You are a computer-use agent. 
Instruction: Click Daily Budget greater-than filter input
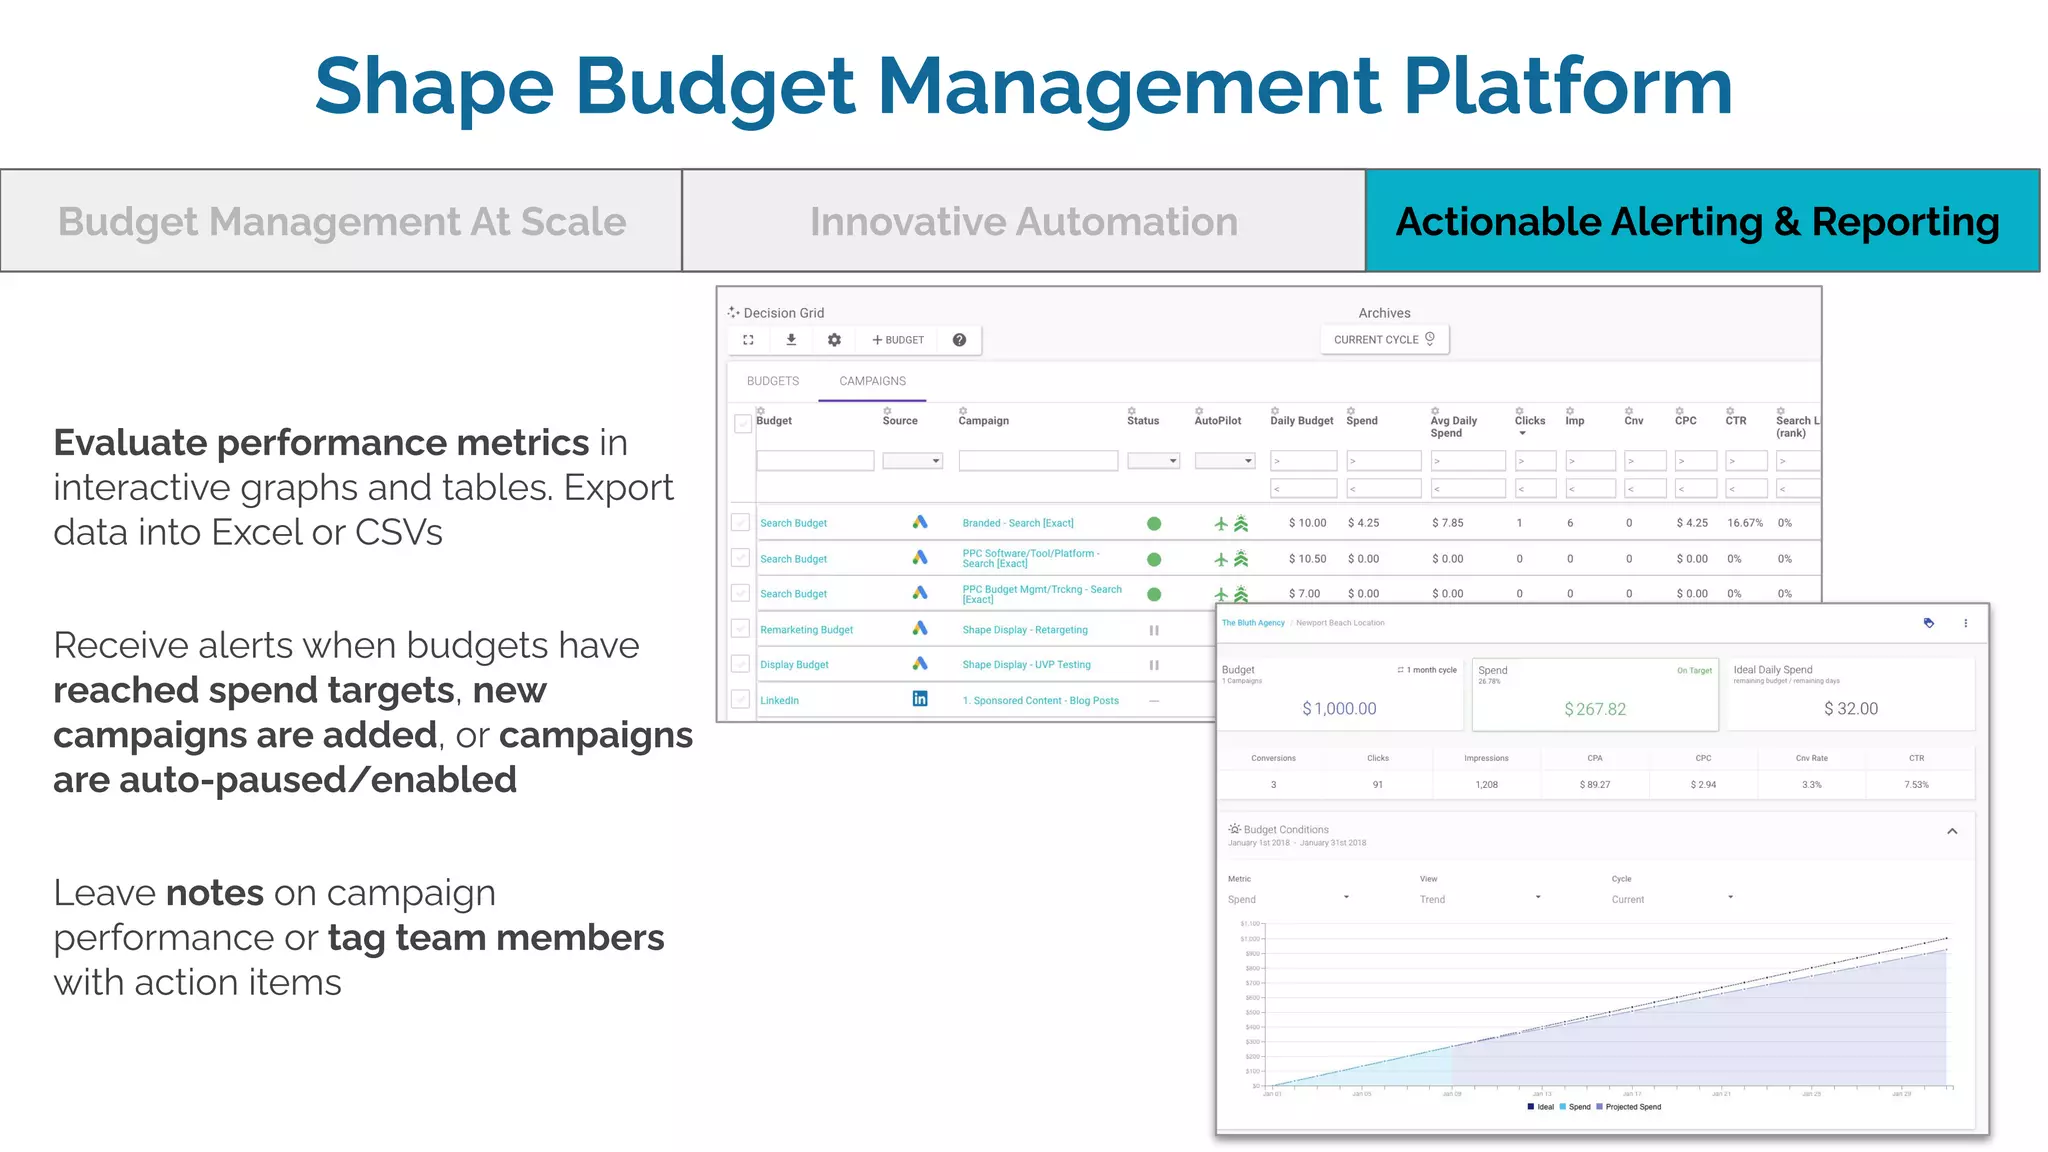1303,461
